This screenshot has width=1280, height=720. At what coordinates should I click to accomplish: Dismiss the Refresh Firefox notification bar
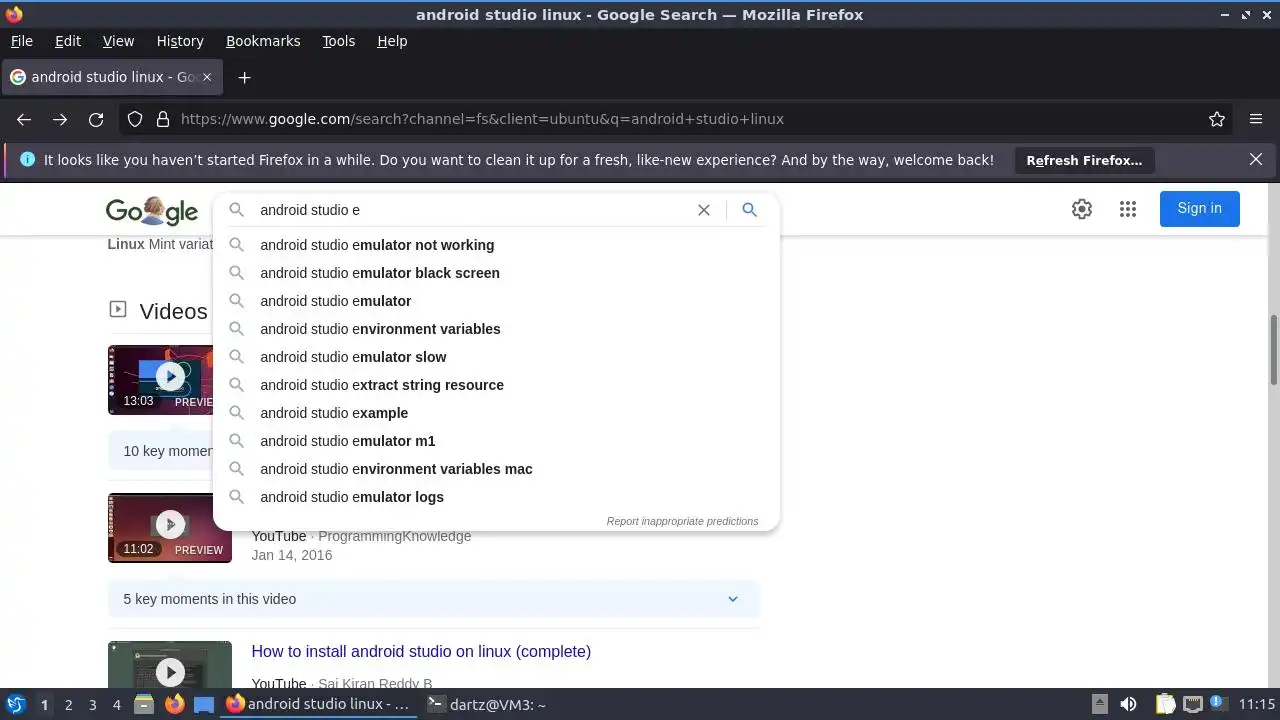(1256, 159)
